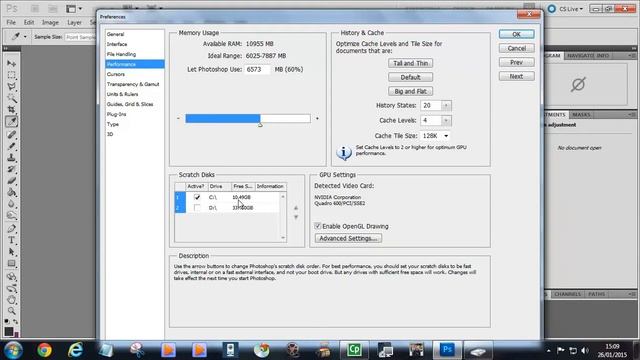Image resolution: width=640 pixels, height=360 pixels.
Task: Click the Prev button
Action: pos(516,62)
